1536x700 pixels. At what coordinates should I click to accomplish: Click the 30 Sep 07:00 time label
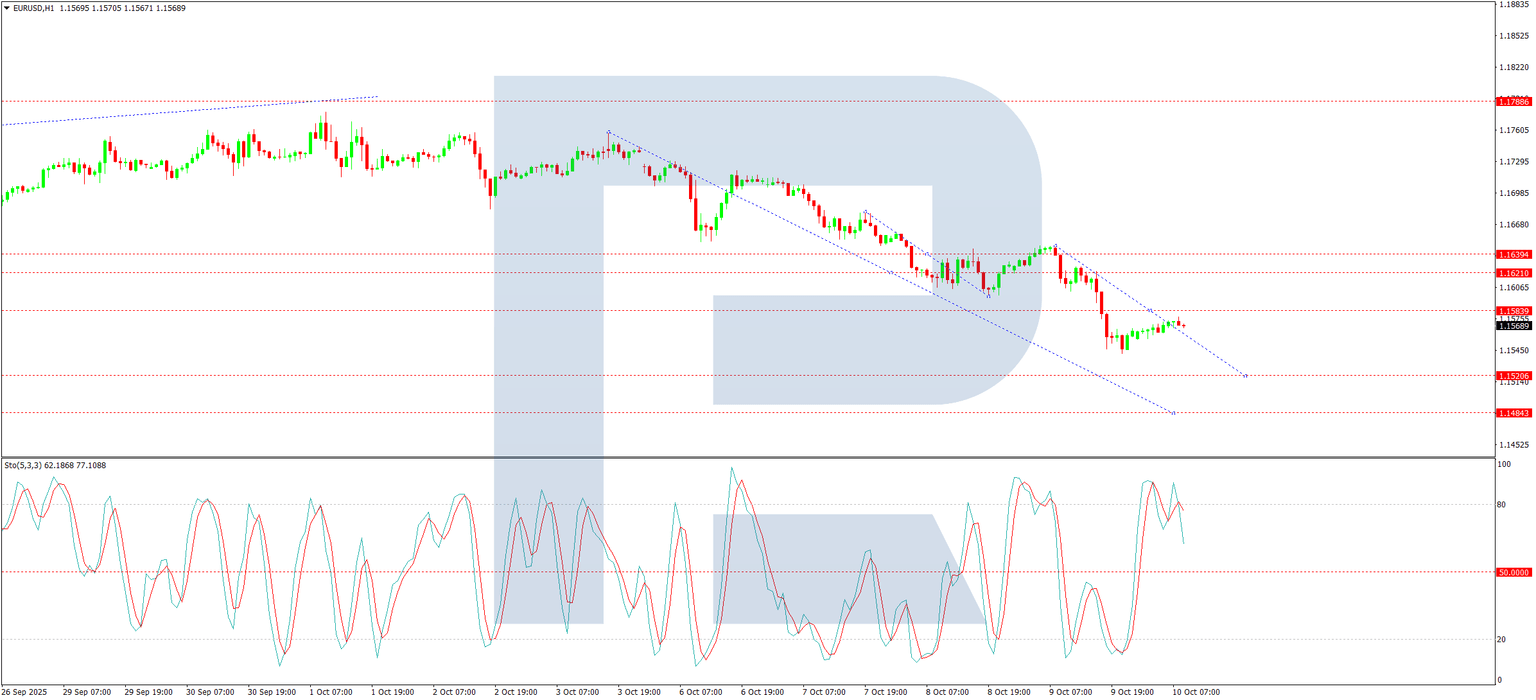click(x=210, y=692)
